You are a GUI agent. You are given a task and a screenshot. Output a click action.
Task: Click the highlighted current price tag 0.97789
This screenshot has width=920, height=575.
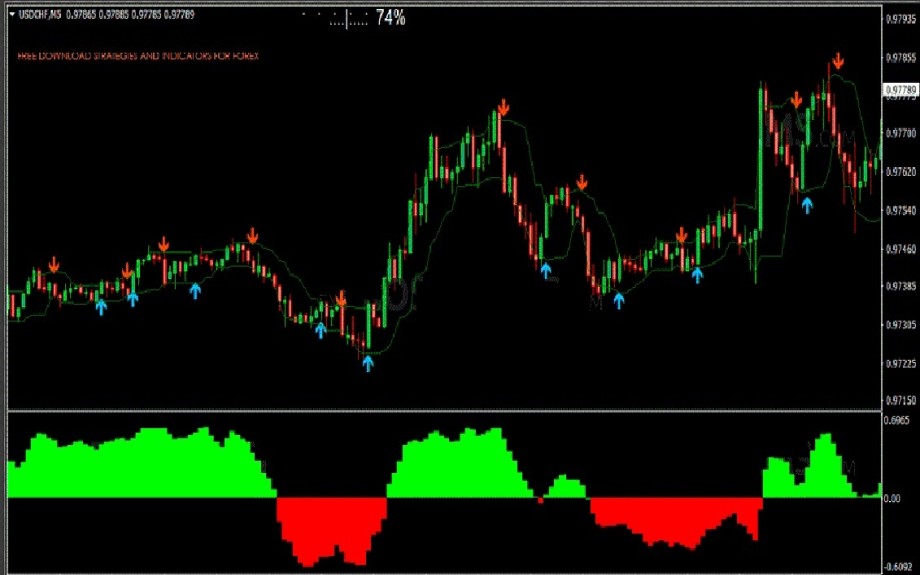point(900,91)
